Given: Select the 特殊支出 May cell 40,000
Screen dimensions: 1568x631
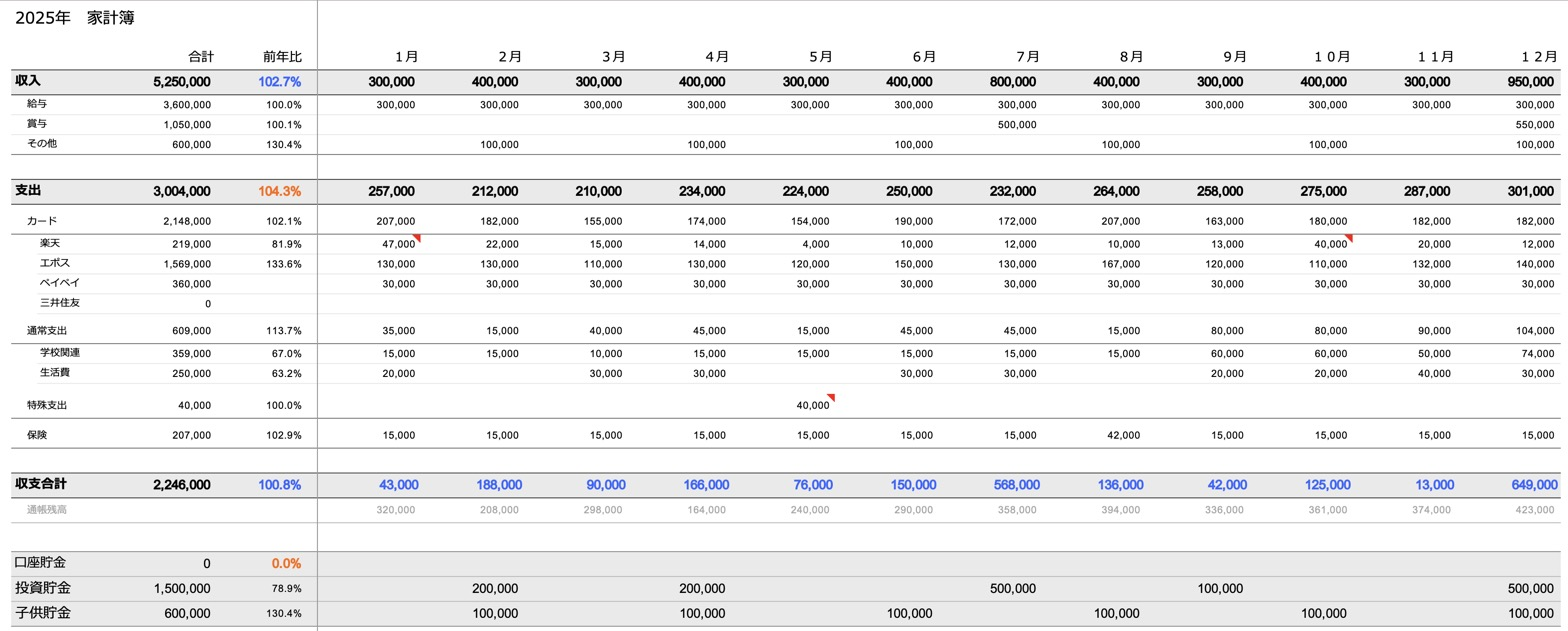Looking at the screenshot, I should [x=813, y=406].
